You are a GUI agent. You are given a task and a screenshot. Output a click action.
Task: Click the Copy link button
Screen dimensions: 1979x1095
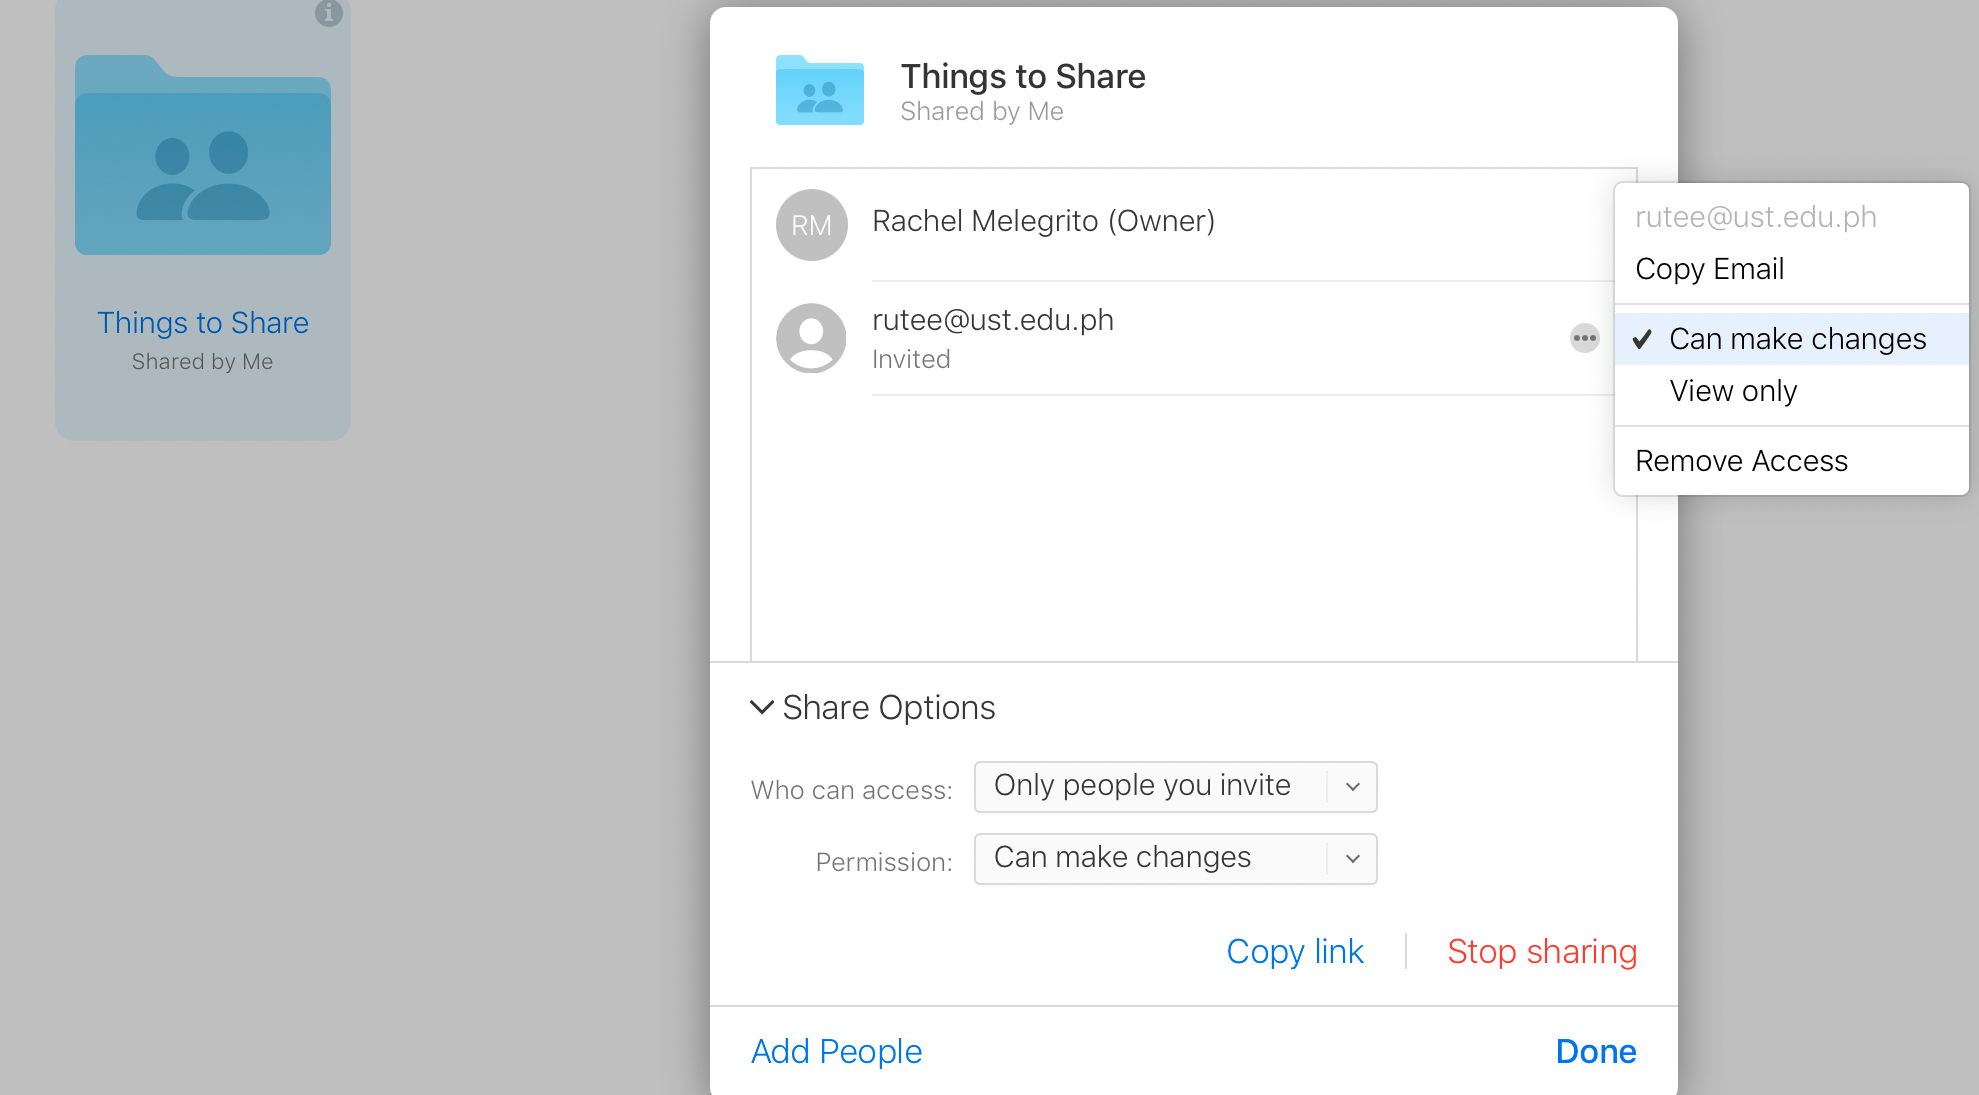[1294, 951]
